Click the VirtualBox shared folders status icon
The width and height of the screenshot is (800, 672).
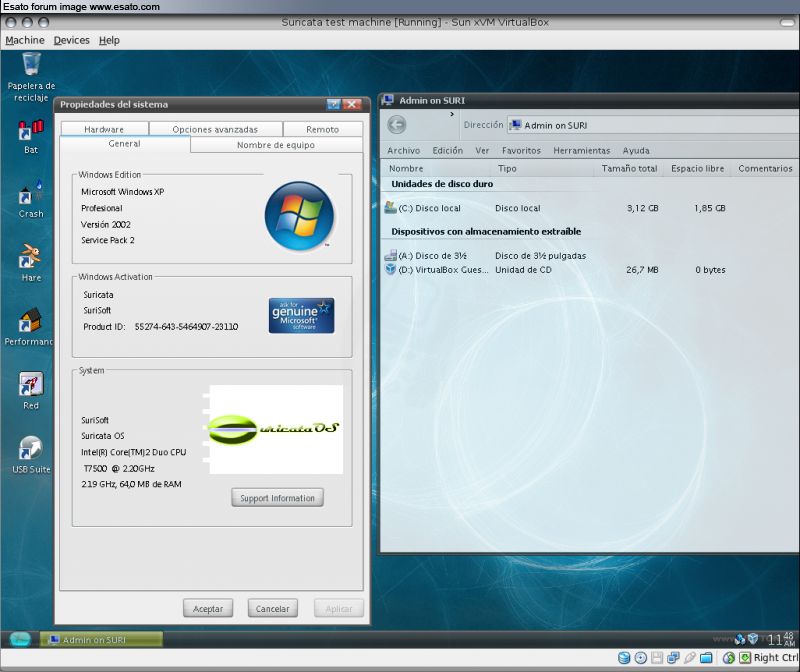[706, 658]
